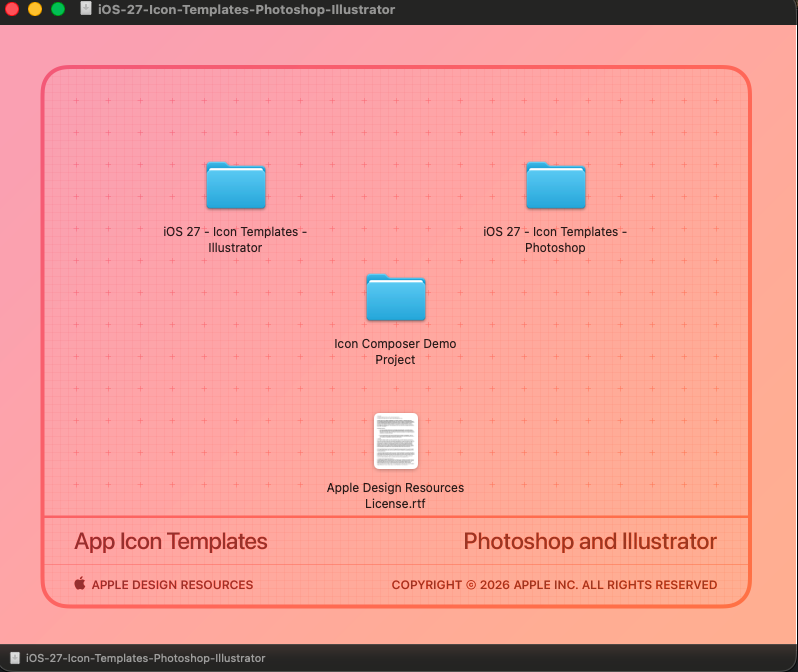Select the iOS 27 Icon Templates Illustrator folder icon
The height and width of the screenshot is (672, 798).
(x=236, y=186)
